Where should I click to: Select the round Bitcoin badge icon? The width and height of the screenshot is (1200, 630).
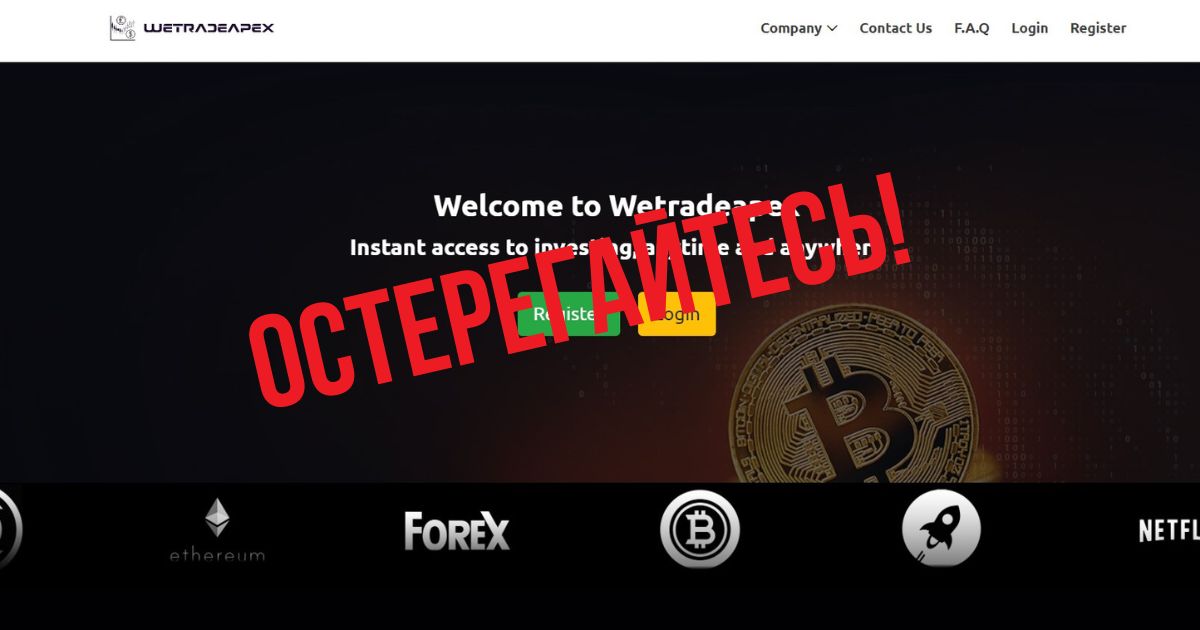[x=700, y=529]
